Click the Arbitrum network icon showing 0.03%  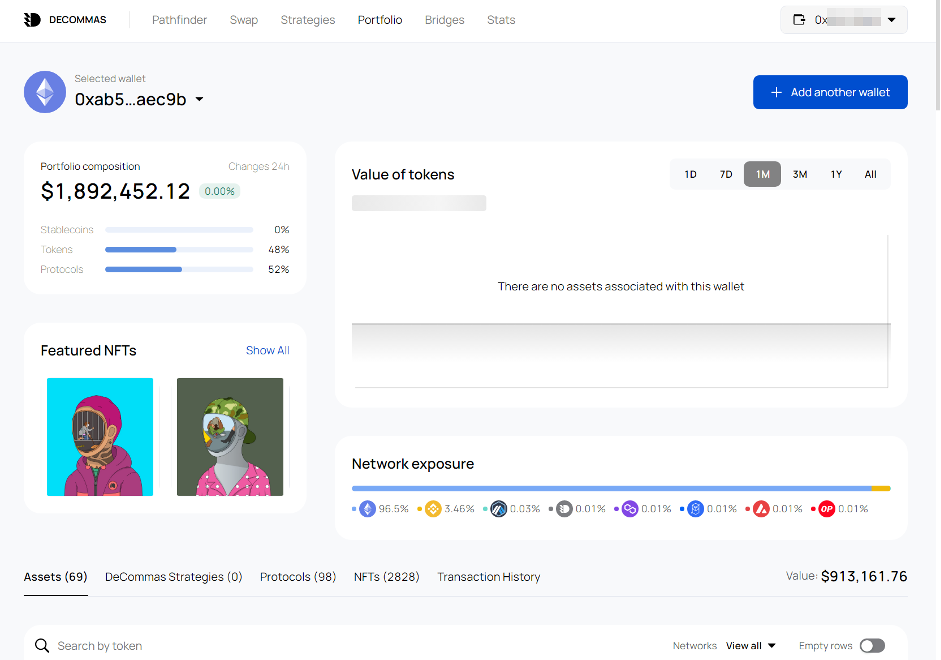coord(499,509)
